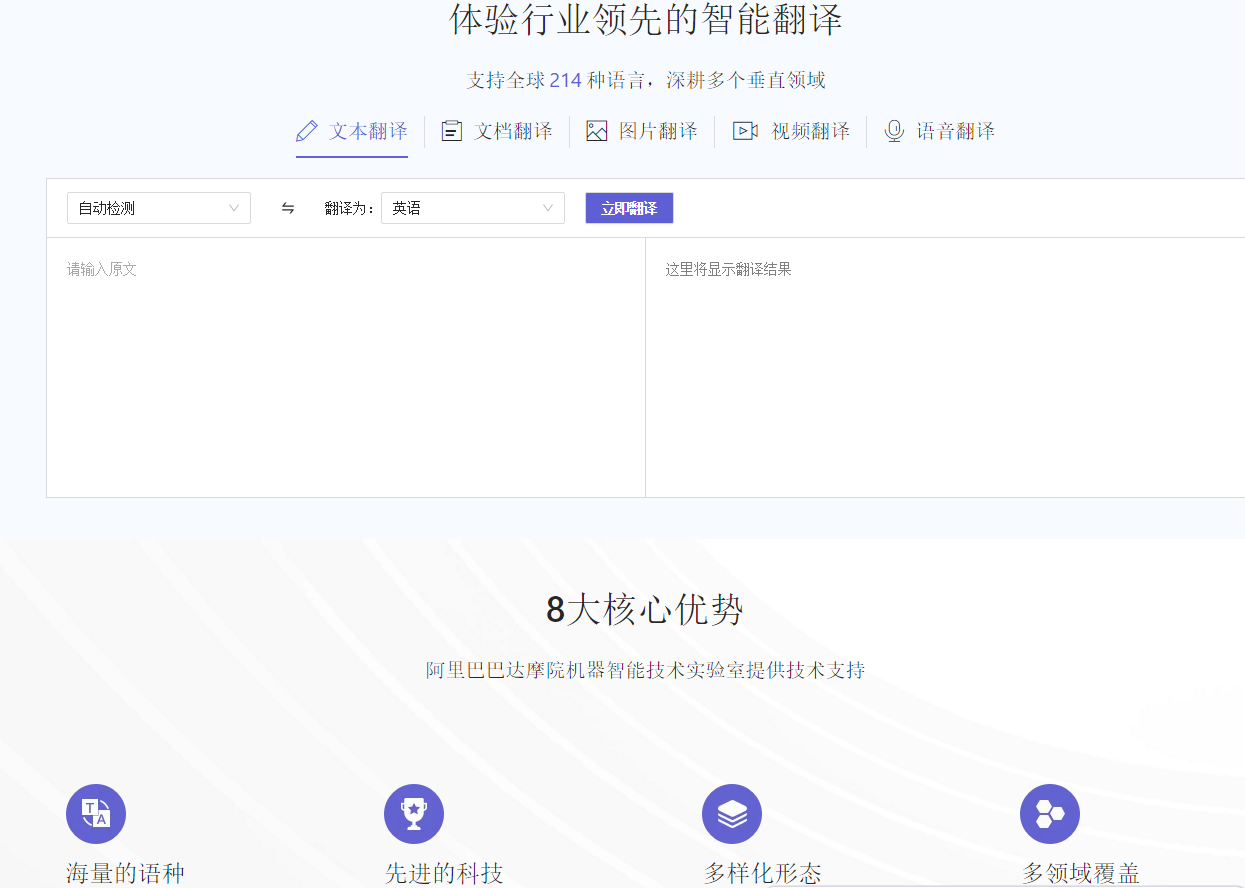
Task: Click the 多样化形态 layers icon
Action: point(732,814)
